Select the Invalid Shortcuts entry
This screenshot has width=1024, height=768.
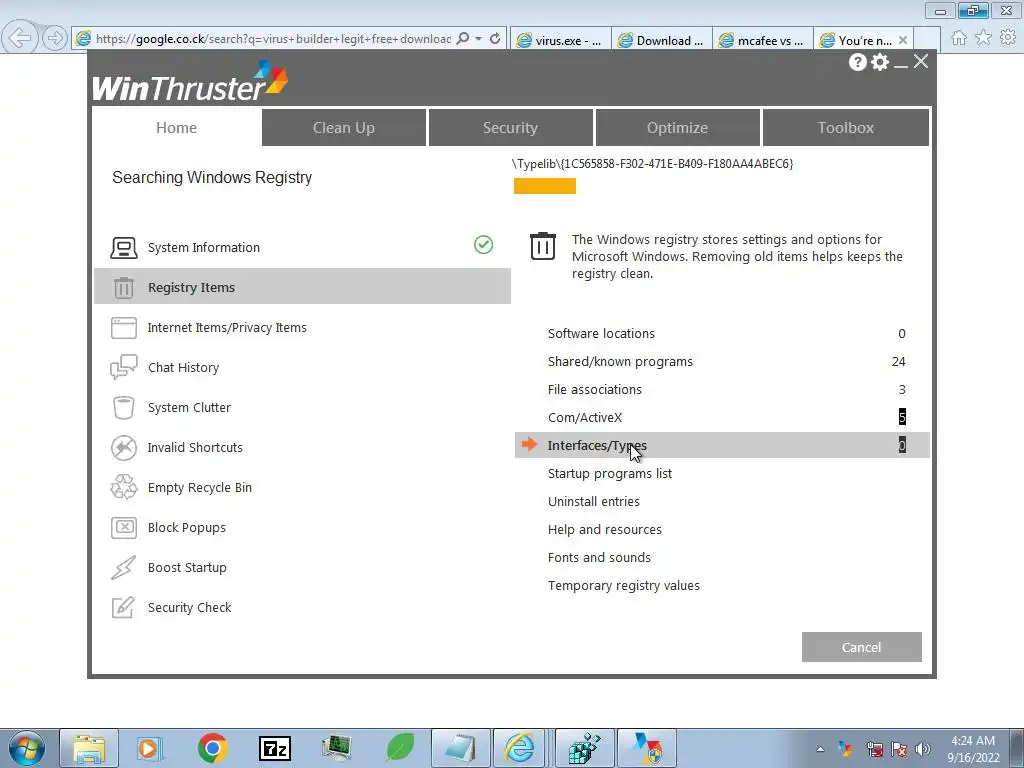[302, 447]
